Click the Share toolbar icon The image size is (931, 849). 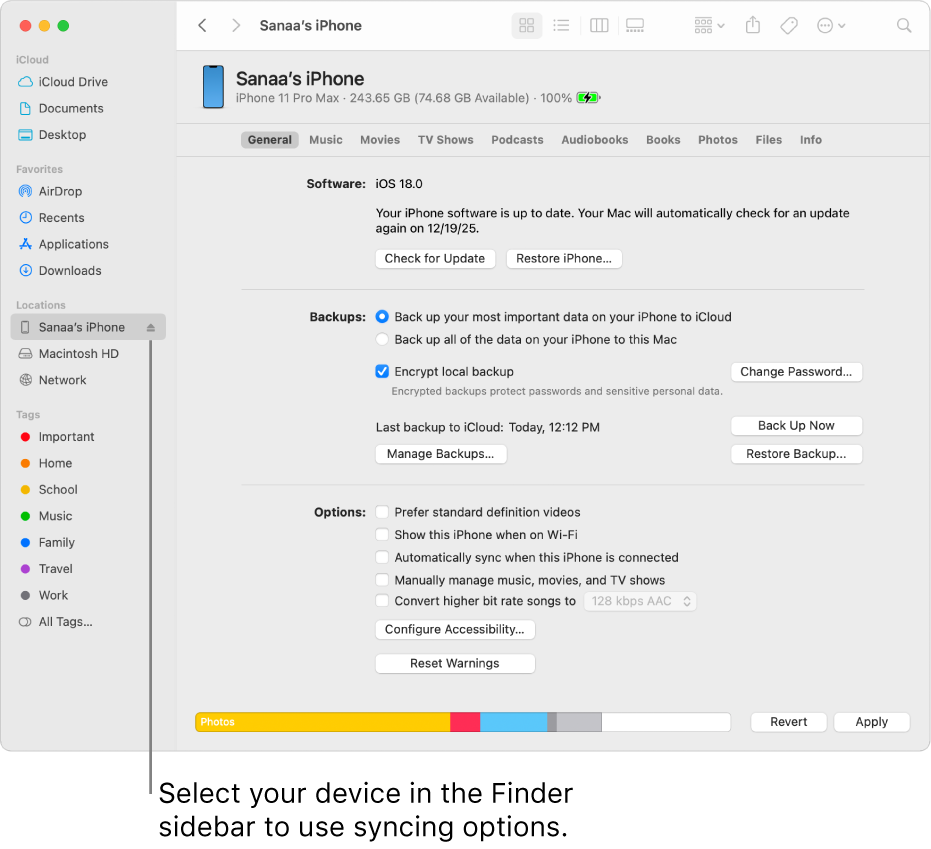(753, 26)
